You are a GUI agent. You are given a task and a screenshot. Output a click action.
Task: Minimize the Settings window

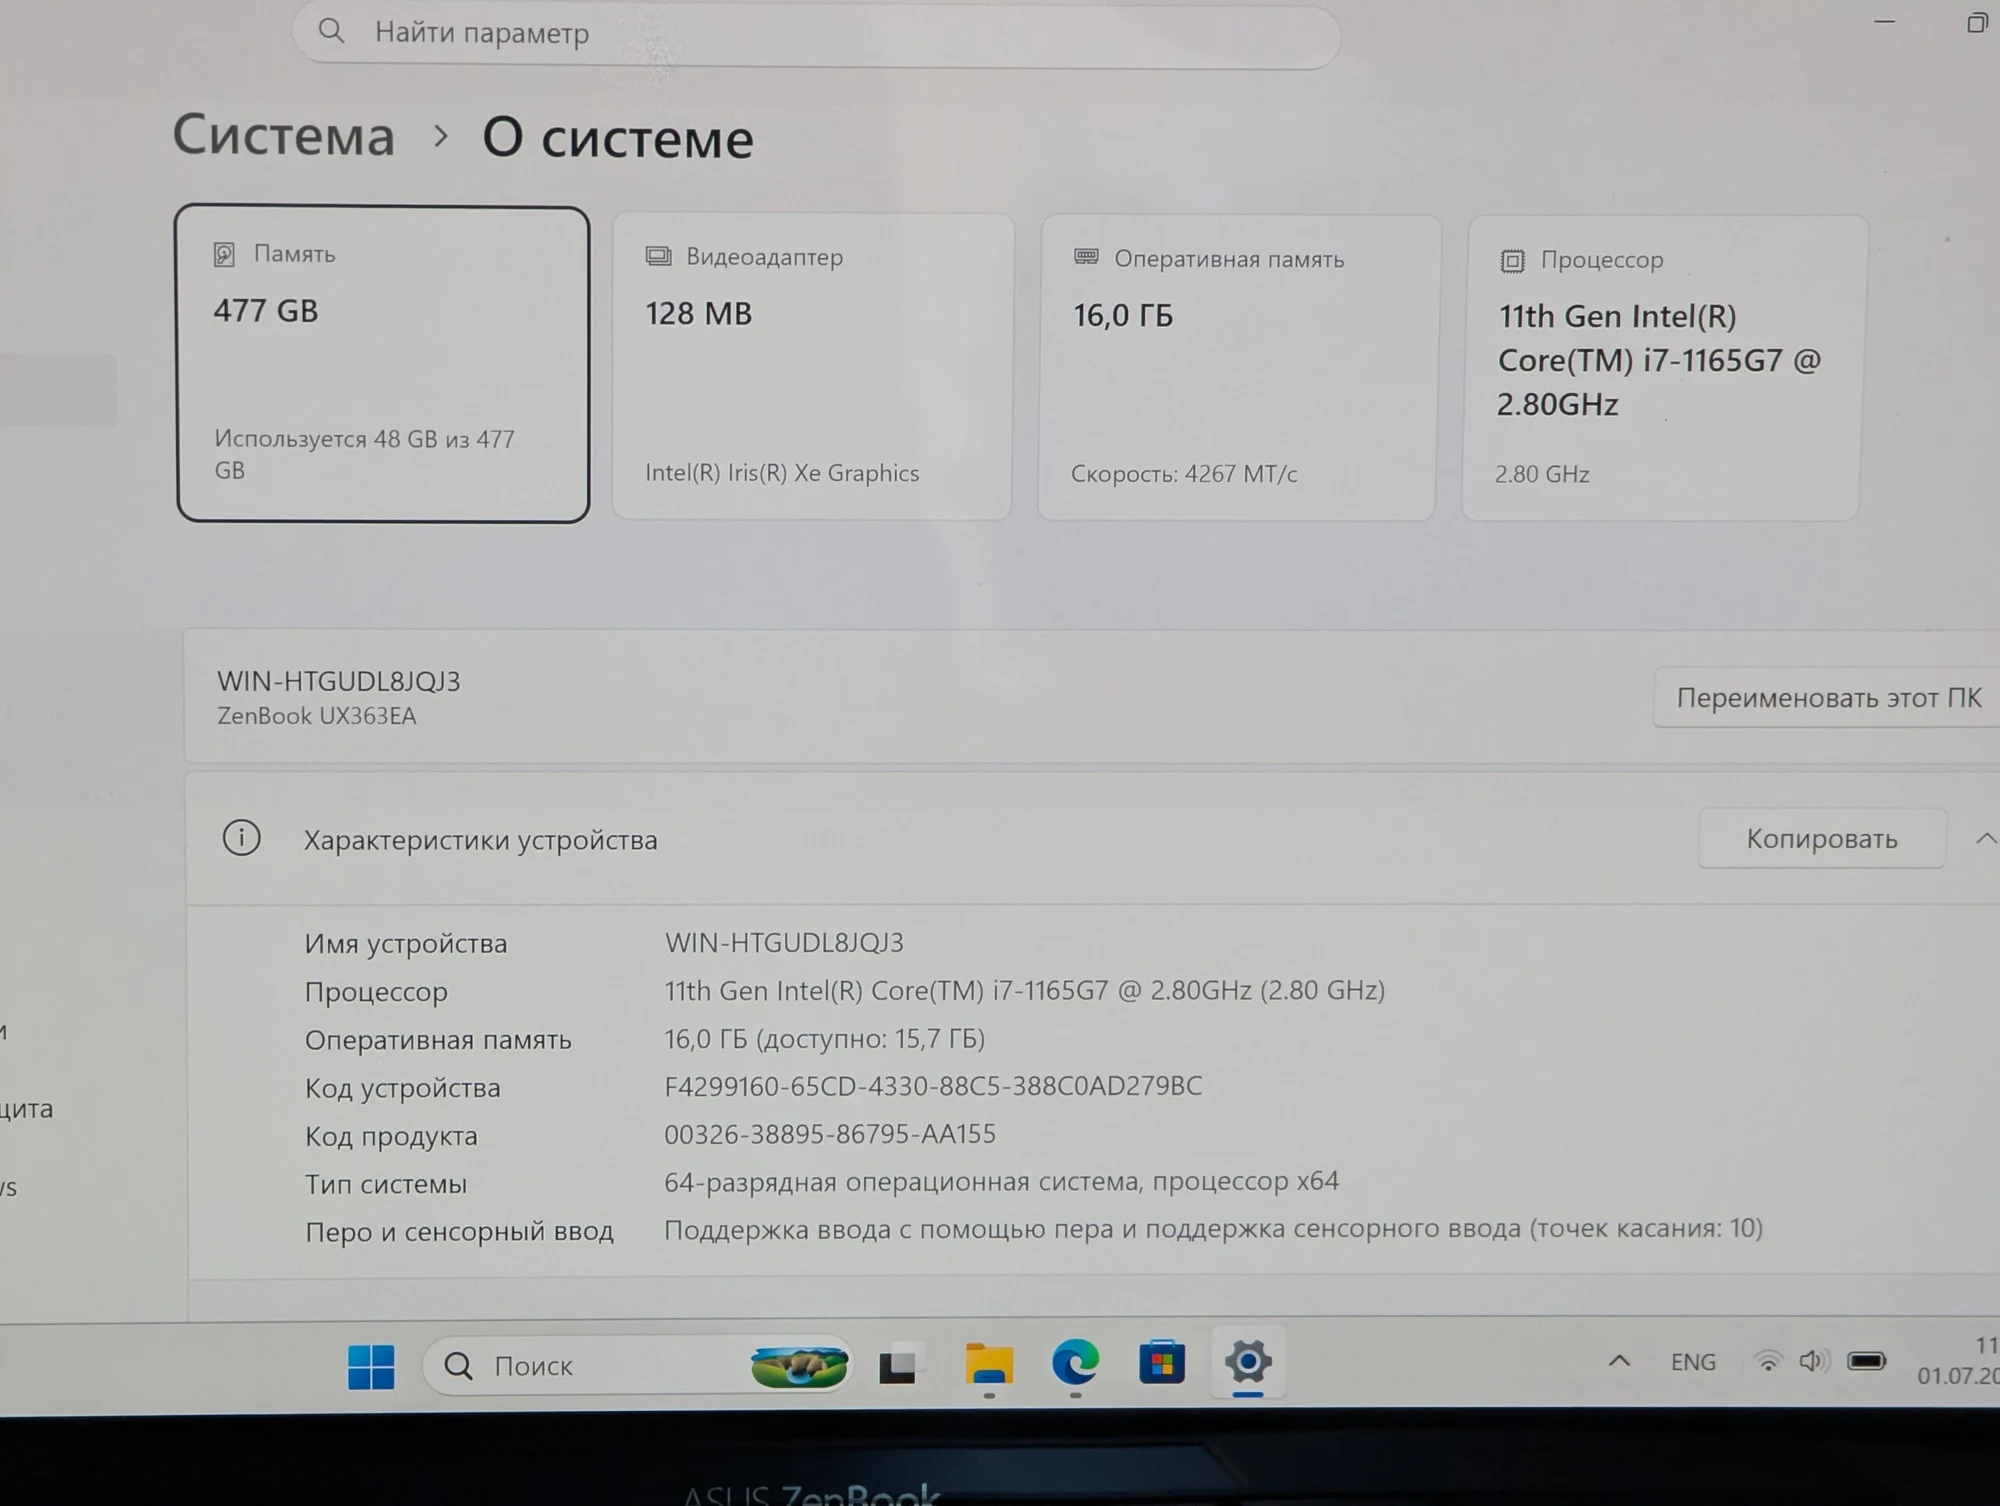1885,21
